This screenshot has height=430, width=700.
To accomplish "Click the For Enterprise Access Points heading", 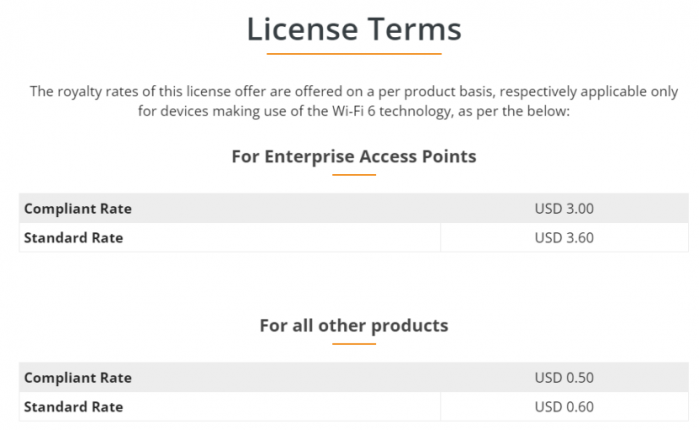I will [x=354, y=156].
